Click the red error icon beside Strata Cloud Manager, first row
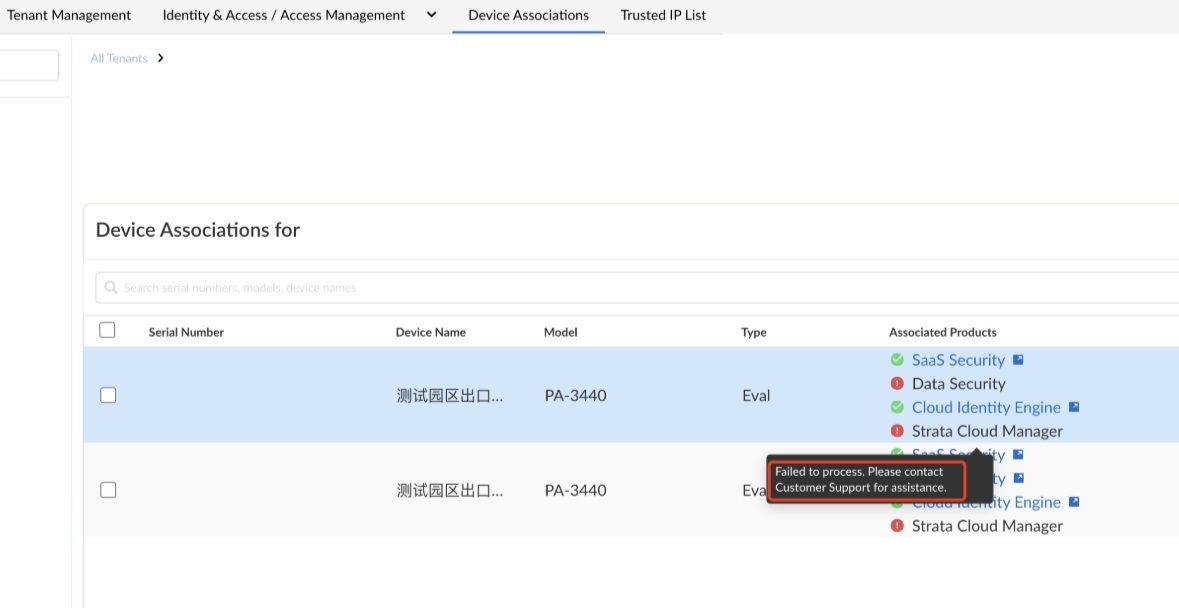 tap(897, 431)
